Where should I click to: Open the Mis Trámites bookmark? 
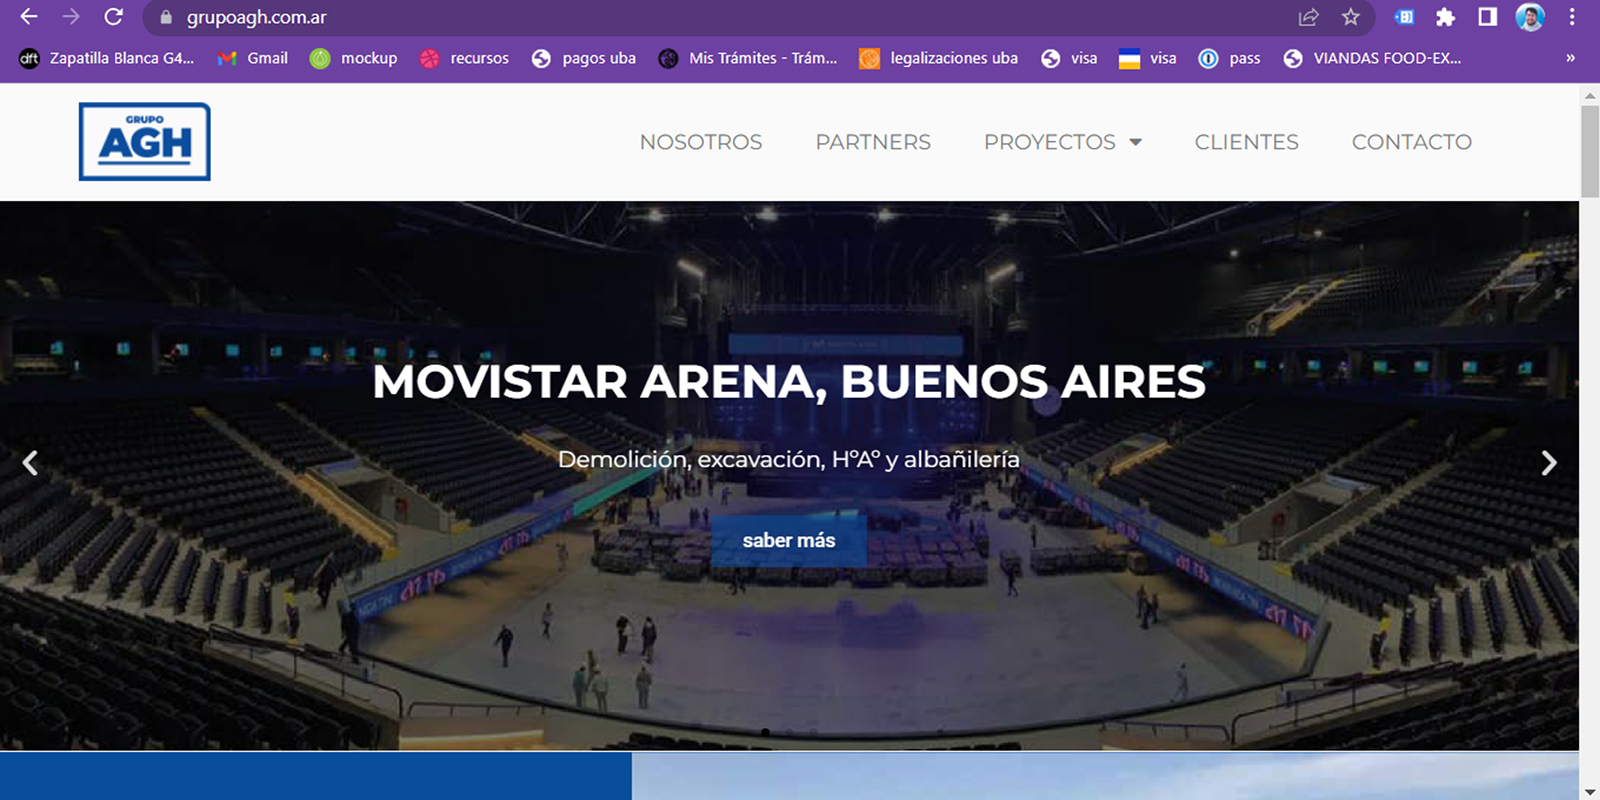[748, 58]
